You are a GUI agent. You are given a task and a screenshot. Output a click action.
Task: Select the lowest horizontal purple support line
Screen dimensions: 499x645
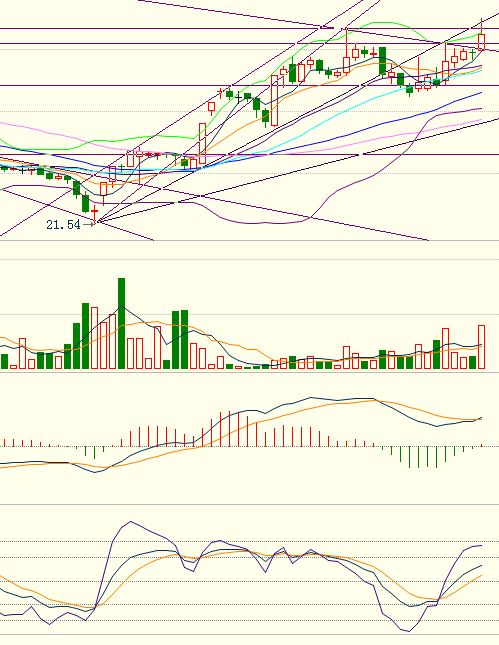[x=249, y=155]
